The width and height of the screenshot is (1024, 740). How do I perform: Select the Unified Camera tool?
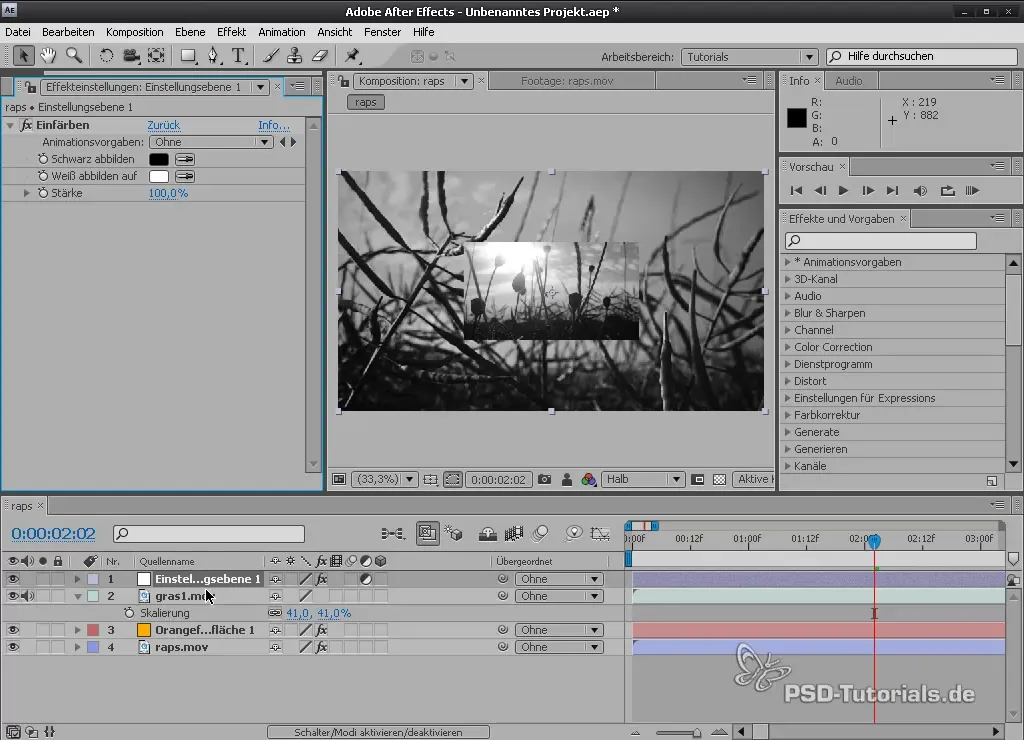(131, 56)
